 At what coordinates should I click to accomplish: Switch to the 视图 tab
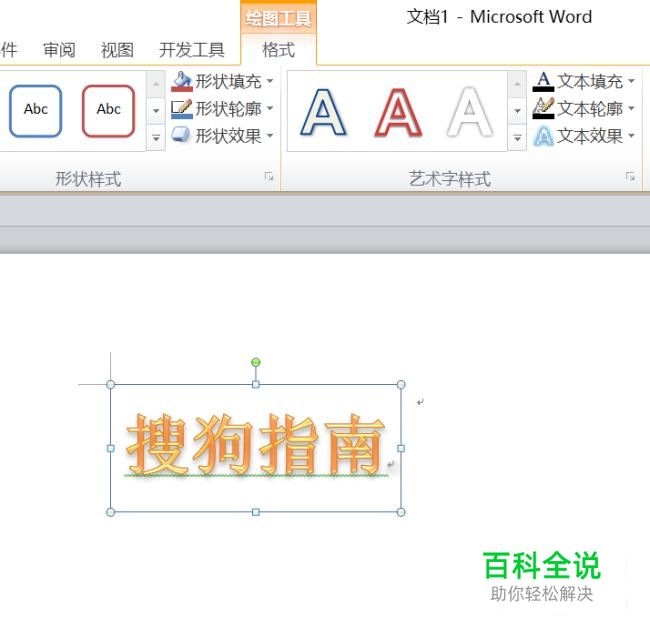pos(117,50)
